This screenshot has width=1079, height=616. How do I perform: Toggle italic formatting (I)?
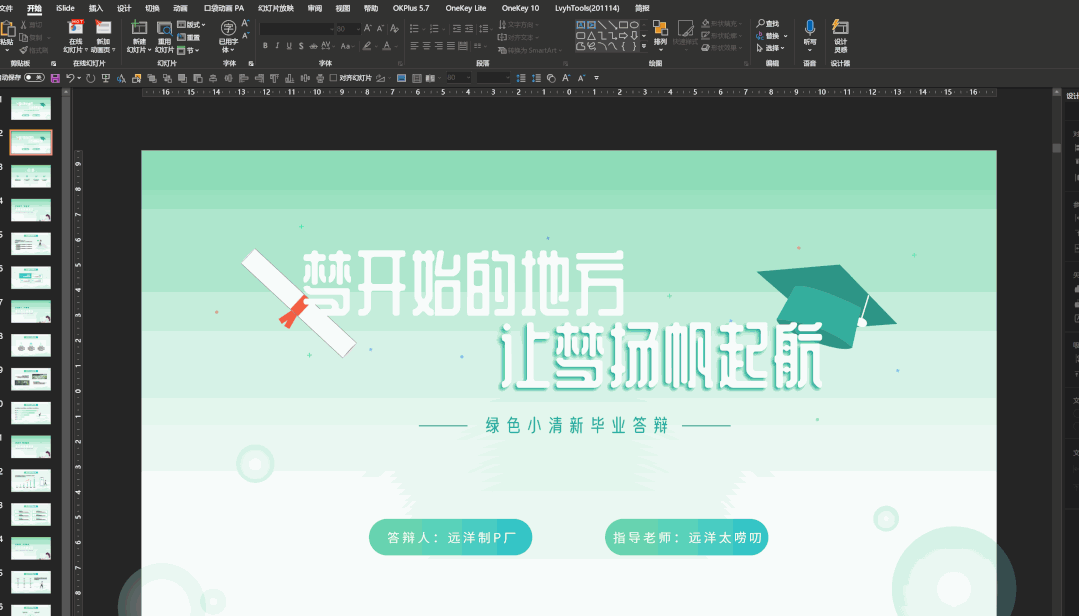coord(277,46)
